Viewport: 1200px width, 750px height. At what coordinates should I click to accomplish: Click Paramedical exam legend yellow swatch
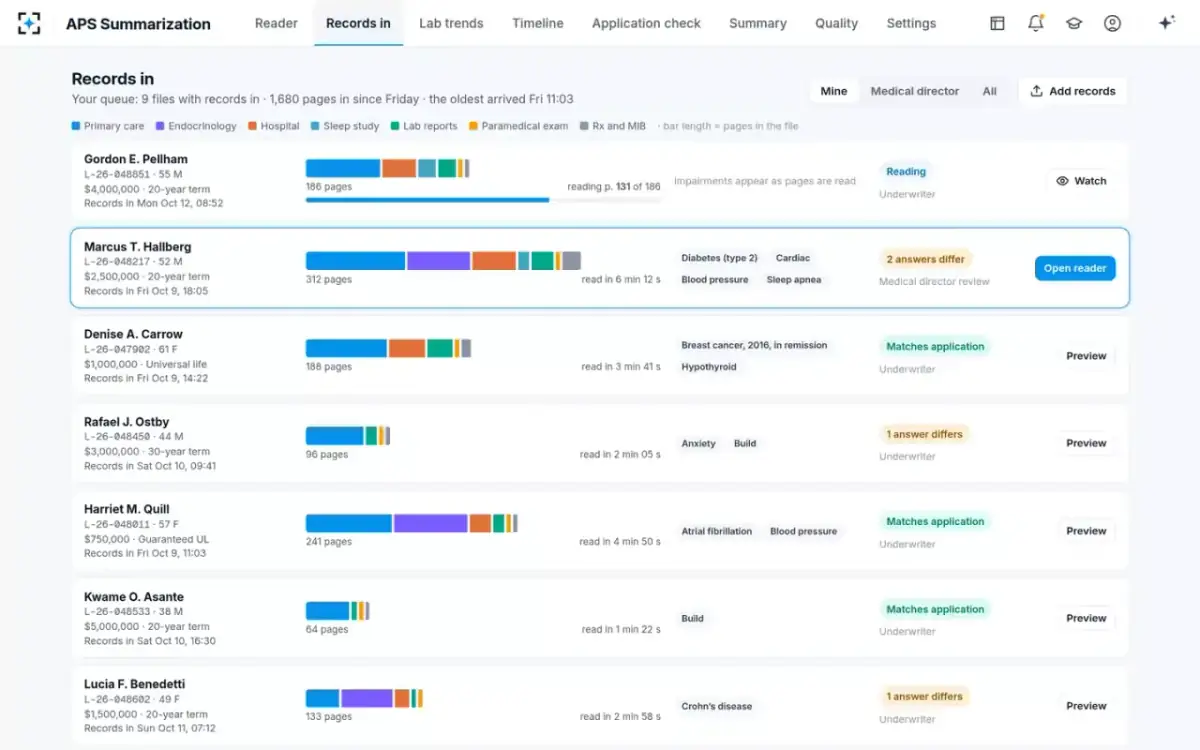(473, 126)
